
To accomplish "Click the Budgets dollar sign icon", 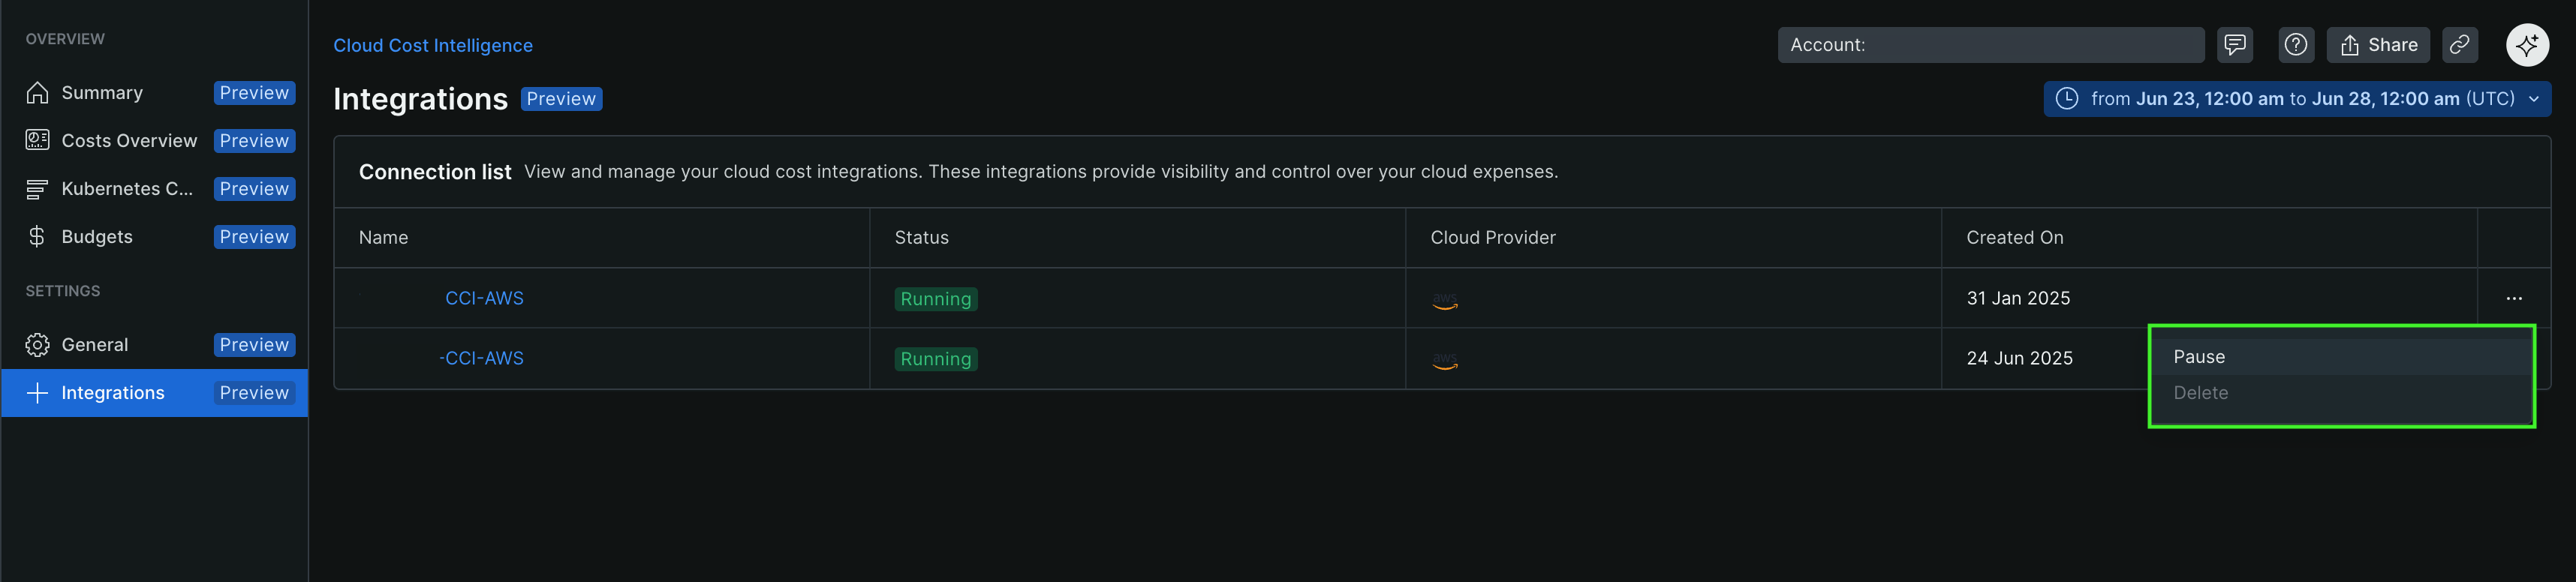I will coord(38,237).
